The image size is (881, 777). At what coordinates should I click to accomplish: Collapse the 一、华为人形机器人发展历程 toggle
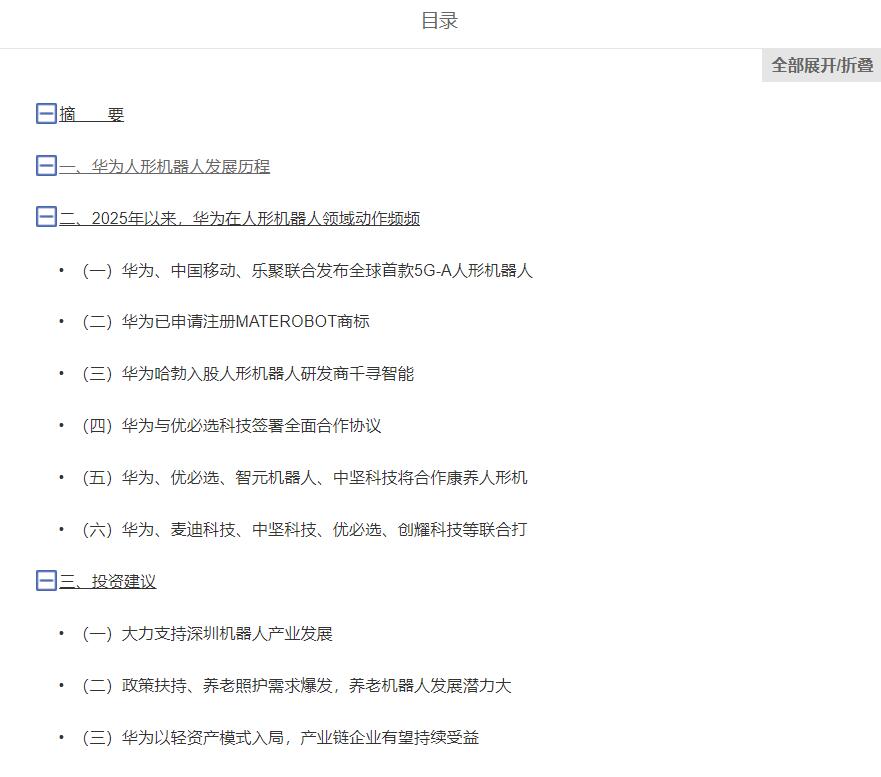[46, 166]
